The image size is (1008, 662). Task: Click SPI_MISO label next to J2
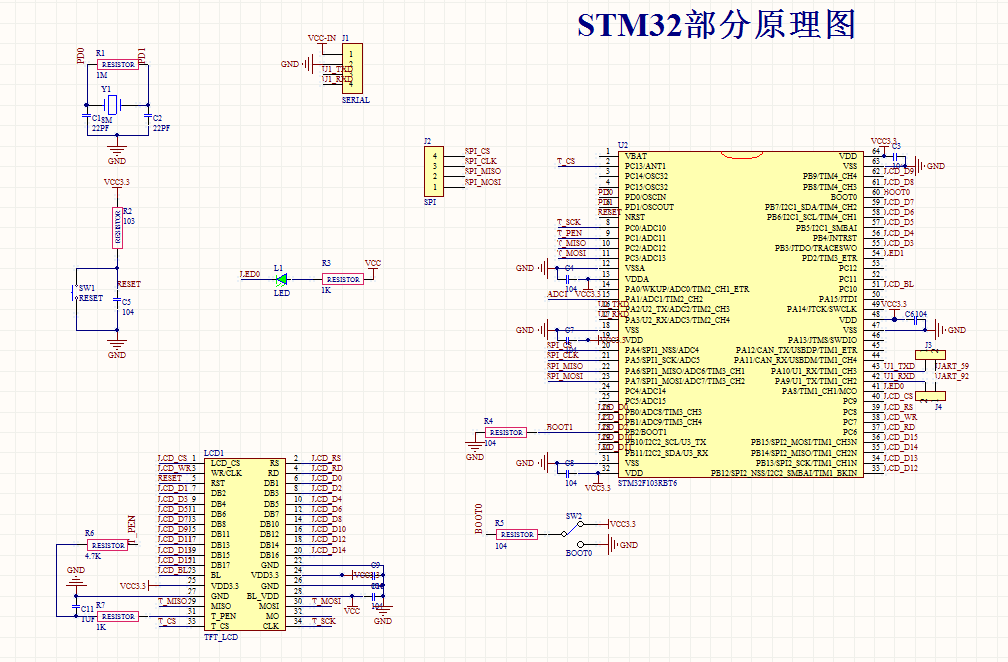[483, 172]
